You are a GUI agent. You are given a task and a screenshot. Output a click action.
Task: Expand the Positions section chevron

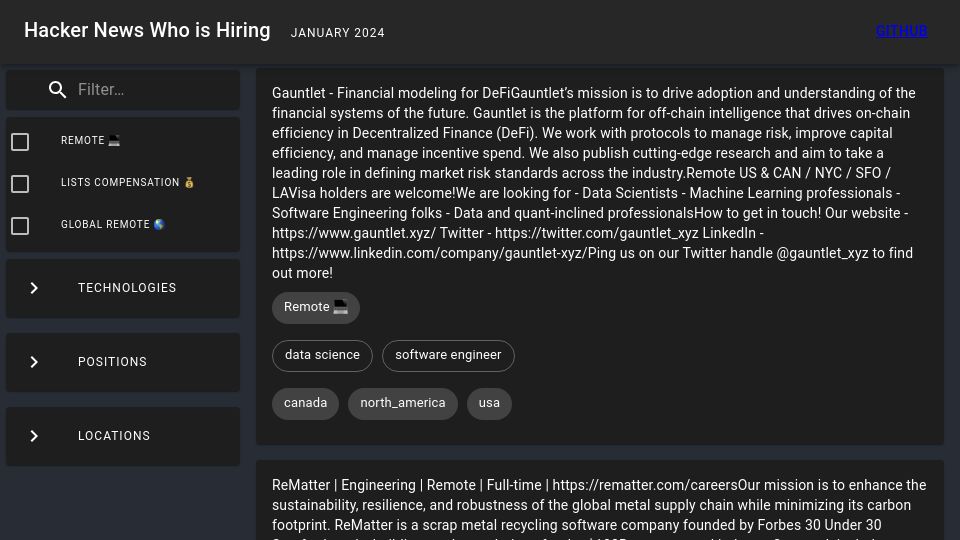point(34,362)
